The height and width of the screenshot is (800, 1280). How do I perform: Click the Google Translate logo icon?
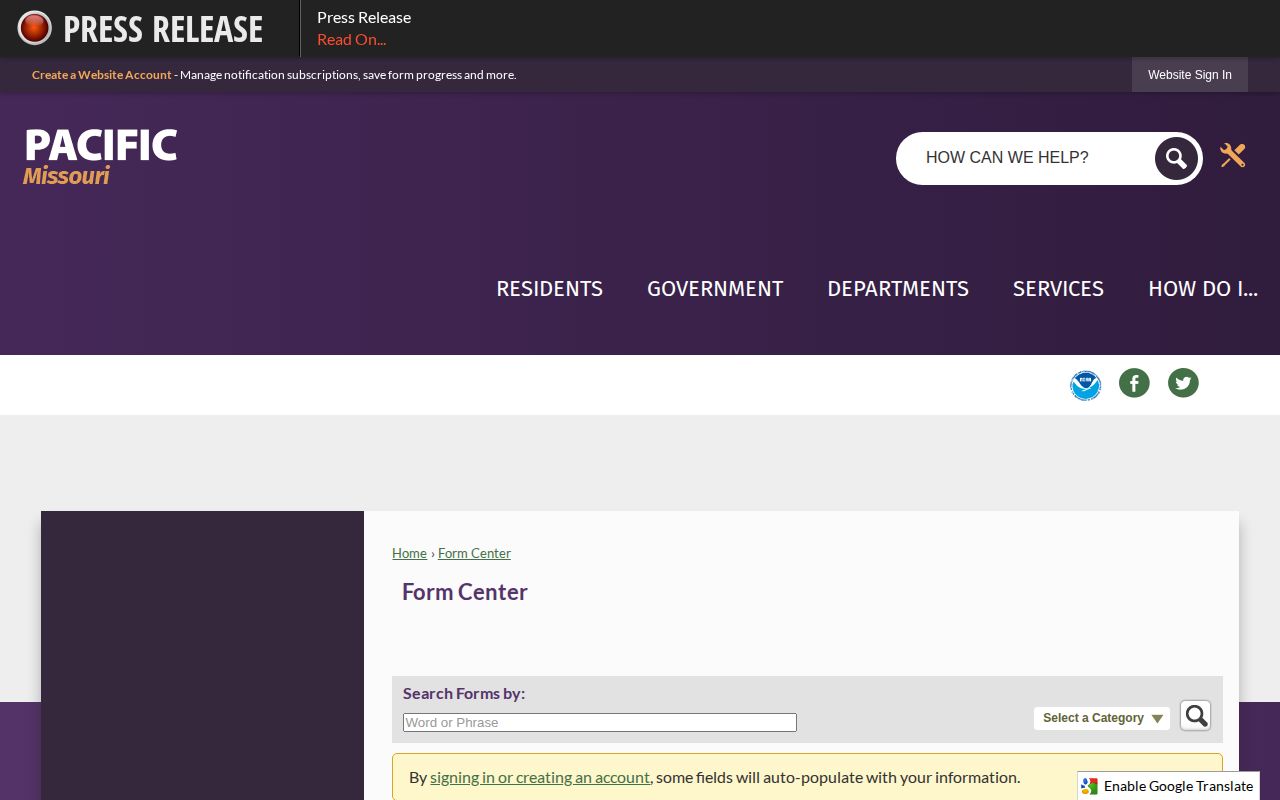pos(1090,786)
